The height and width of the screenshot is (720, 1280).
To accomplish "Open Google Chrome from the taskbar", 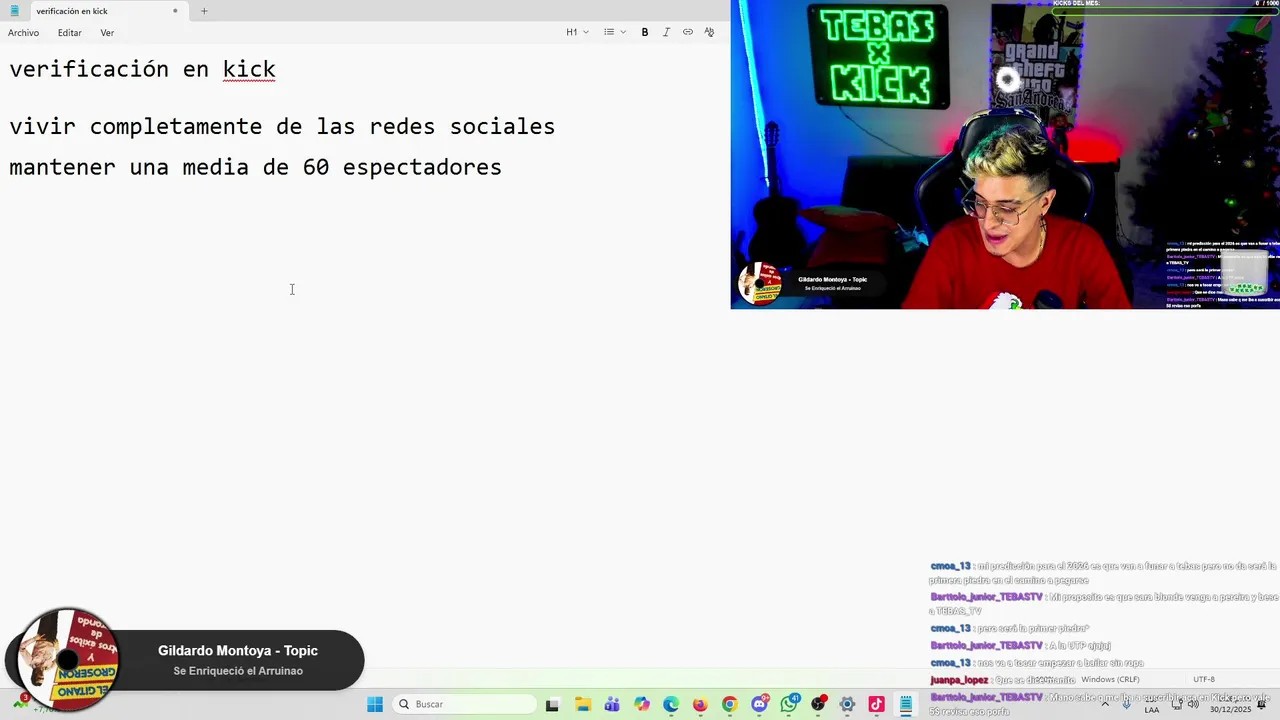I will (729, 704).
